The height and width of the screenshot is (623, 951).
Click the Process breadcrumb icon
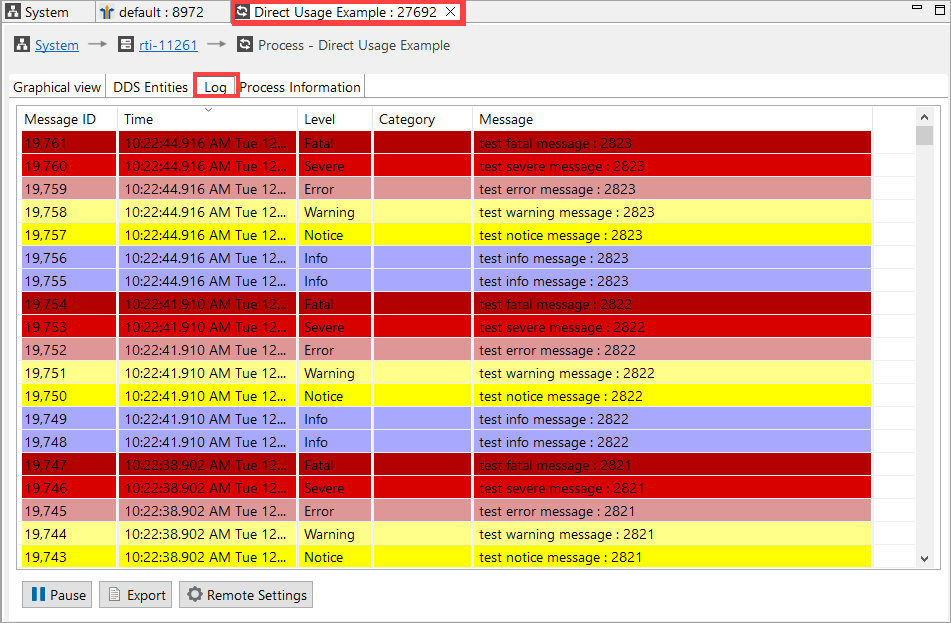(245, 44)
